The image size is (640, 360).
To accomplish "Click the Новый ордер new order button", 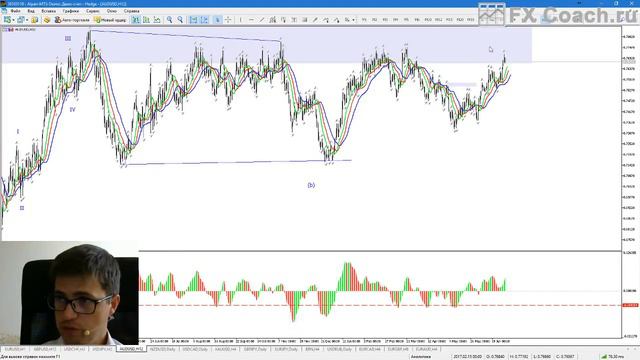I will coord(110,20).
